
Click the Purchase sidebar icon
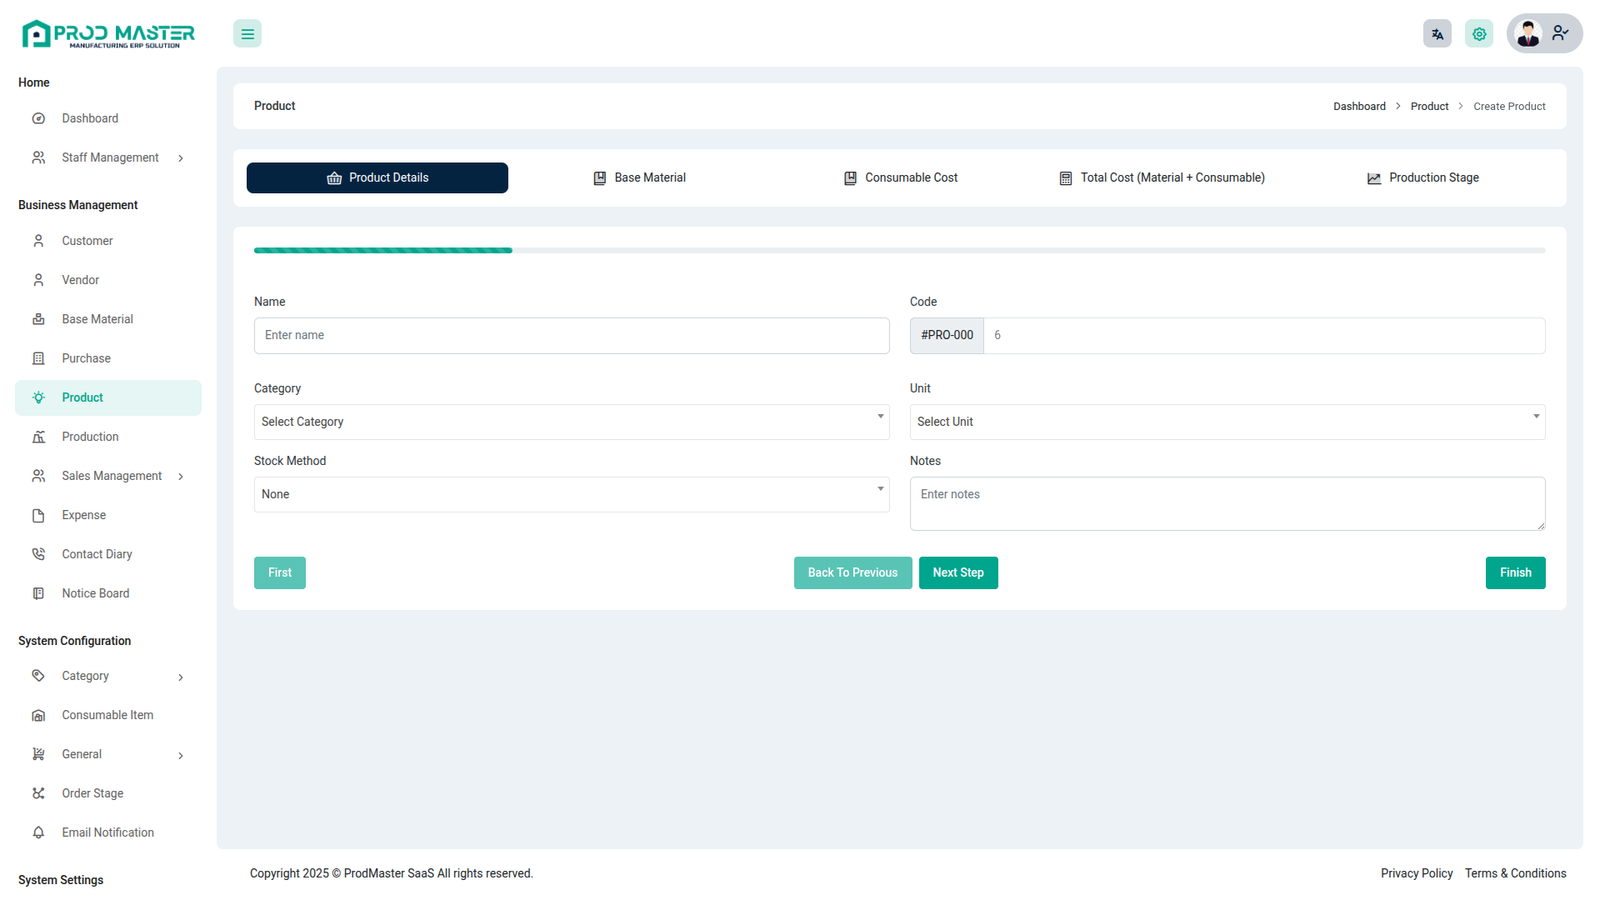(38, 358)
